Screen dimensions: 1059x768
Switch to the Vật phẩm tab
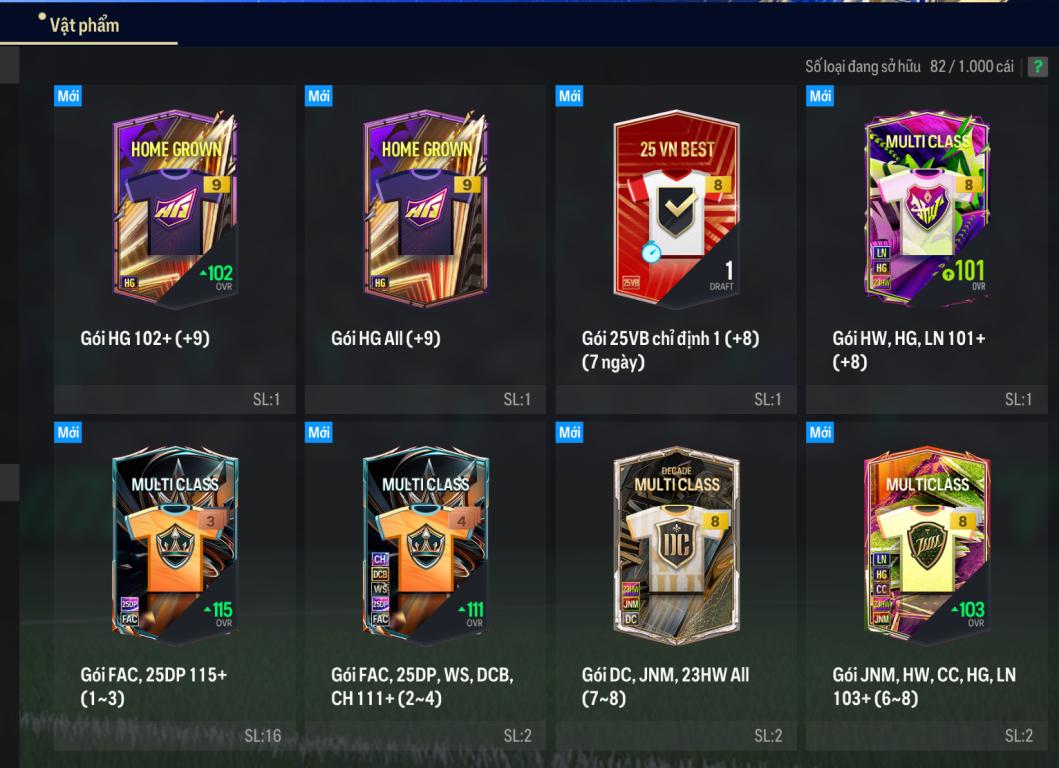[x=84, y=26]
